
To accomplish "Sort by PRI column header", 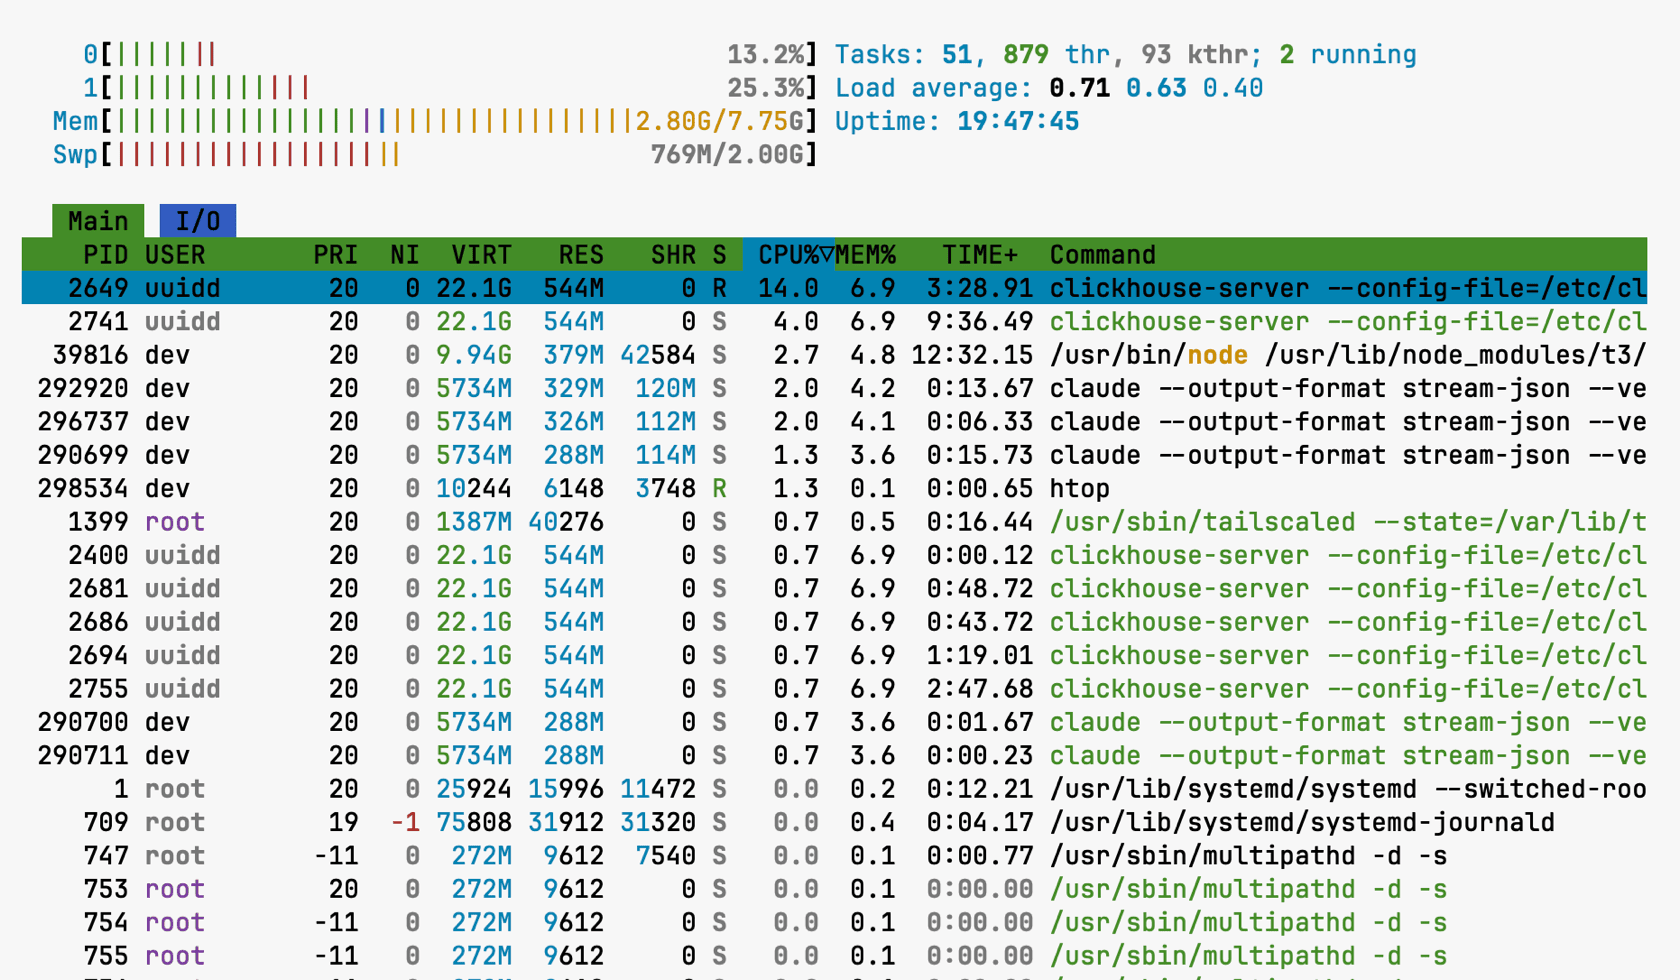I will click(335, 255).
